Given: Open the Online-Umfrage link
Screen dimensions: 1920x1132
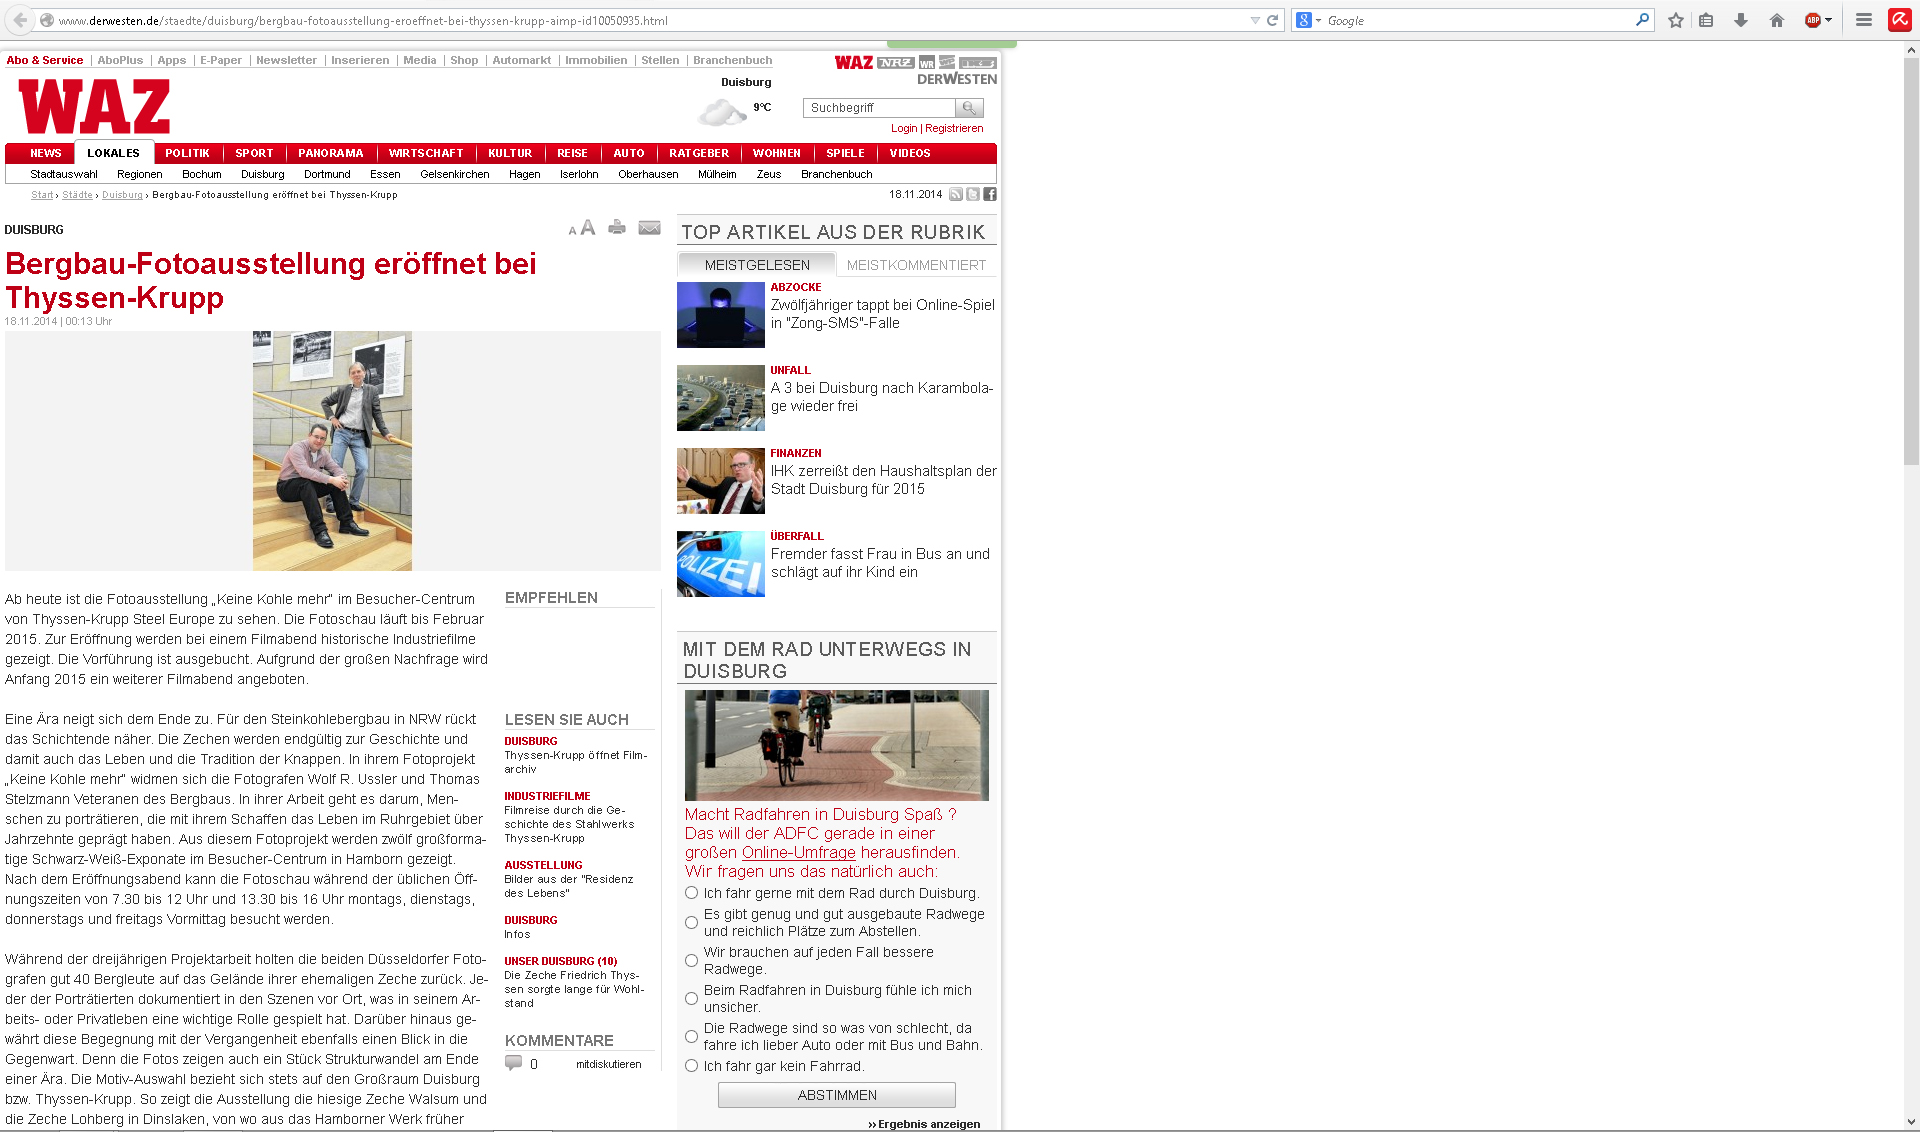Looking at the screenshot, I should (798, 852).
